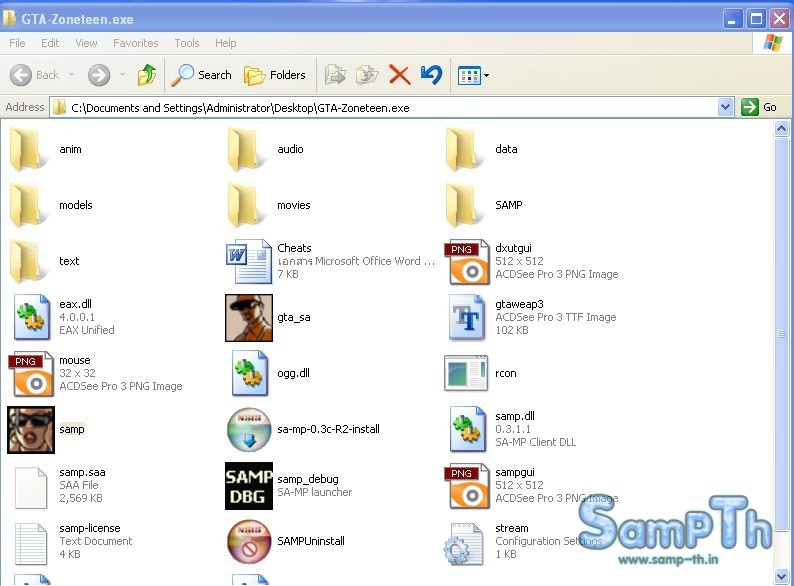Toggle the Folders pane button

275,75
